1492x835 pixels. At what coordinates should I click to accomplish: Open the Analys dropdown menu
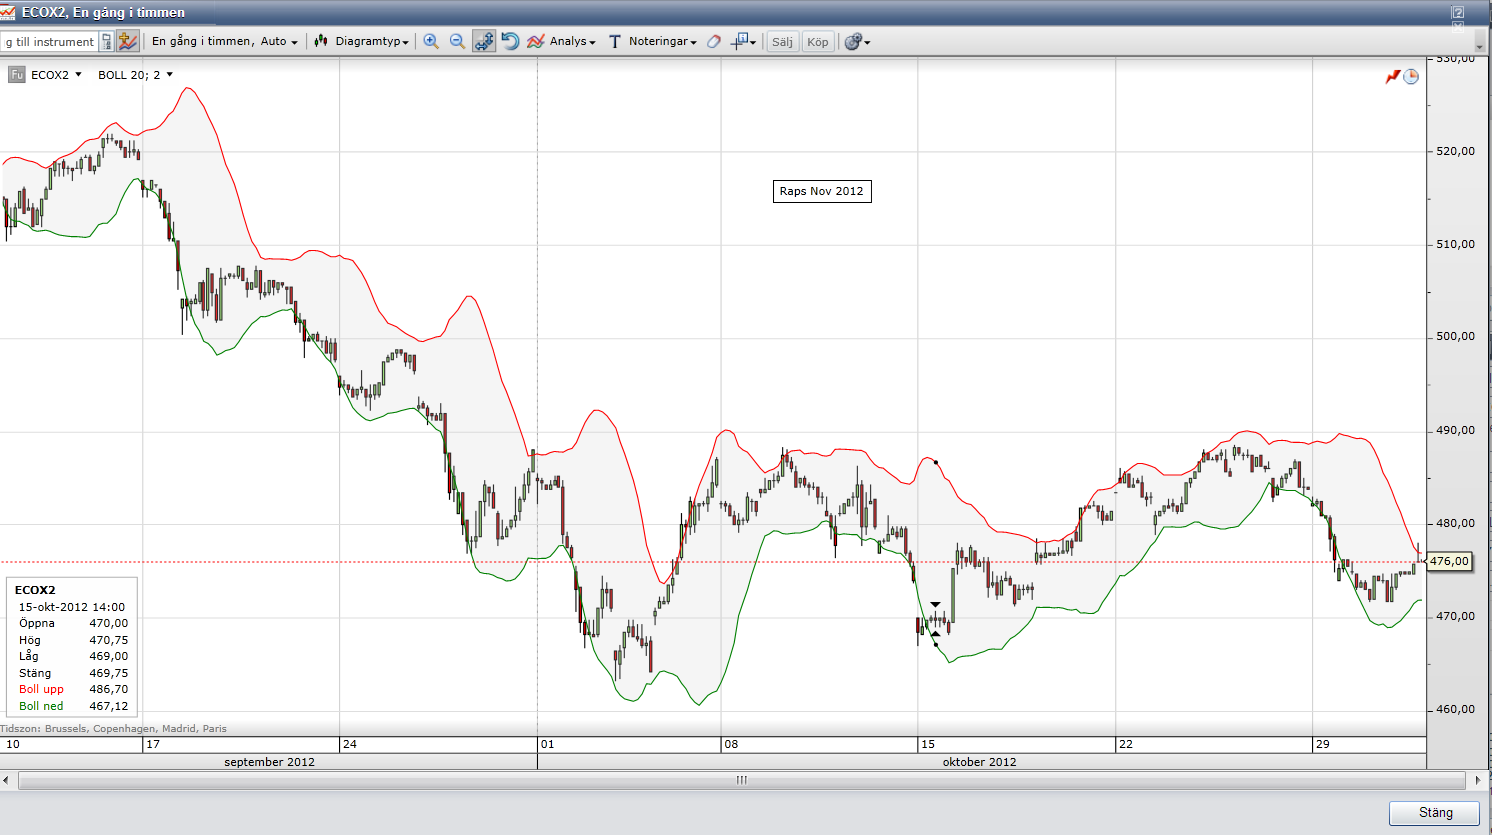(573, 41)
